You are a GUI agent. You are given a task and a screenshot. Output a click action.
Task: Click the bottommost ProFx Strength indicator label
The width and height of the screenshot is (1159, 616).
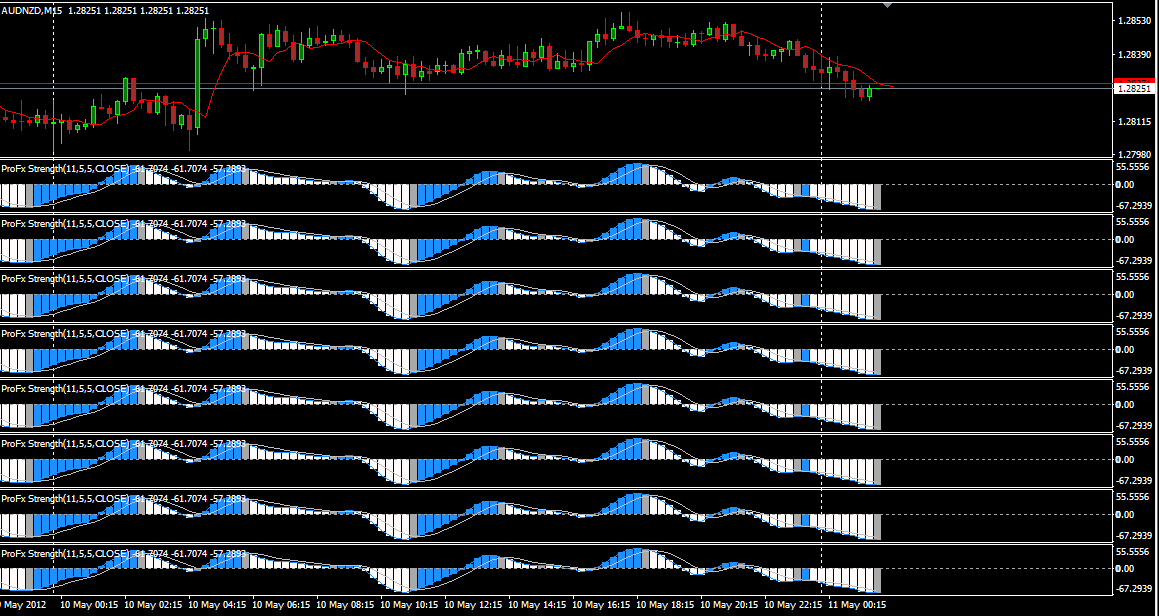[123, 553]
